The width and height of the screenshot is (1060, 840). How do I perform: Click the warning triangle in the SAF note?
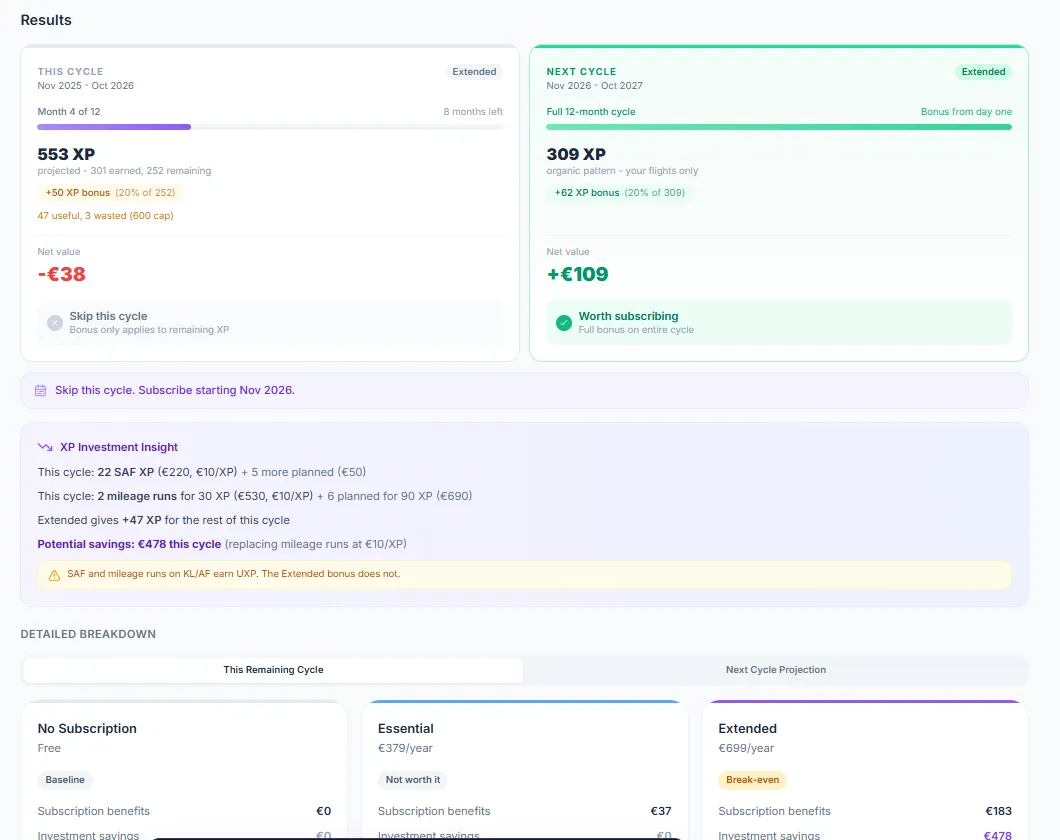[52, 574]
